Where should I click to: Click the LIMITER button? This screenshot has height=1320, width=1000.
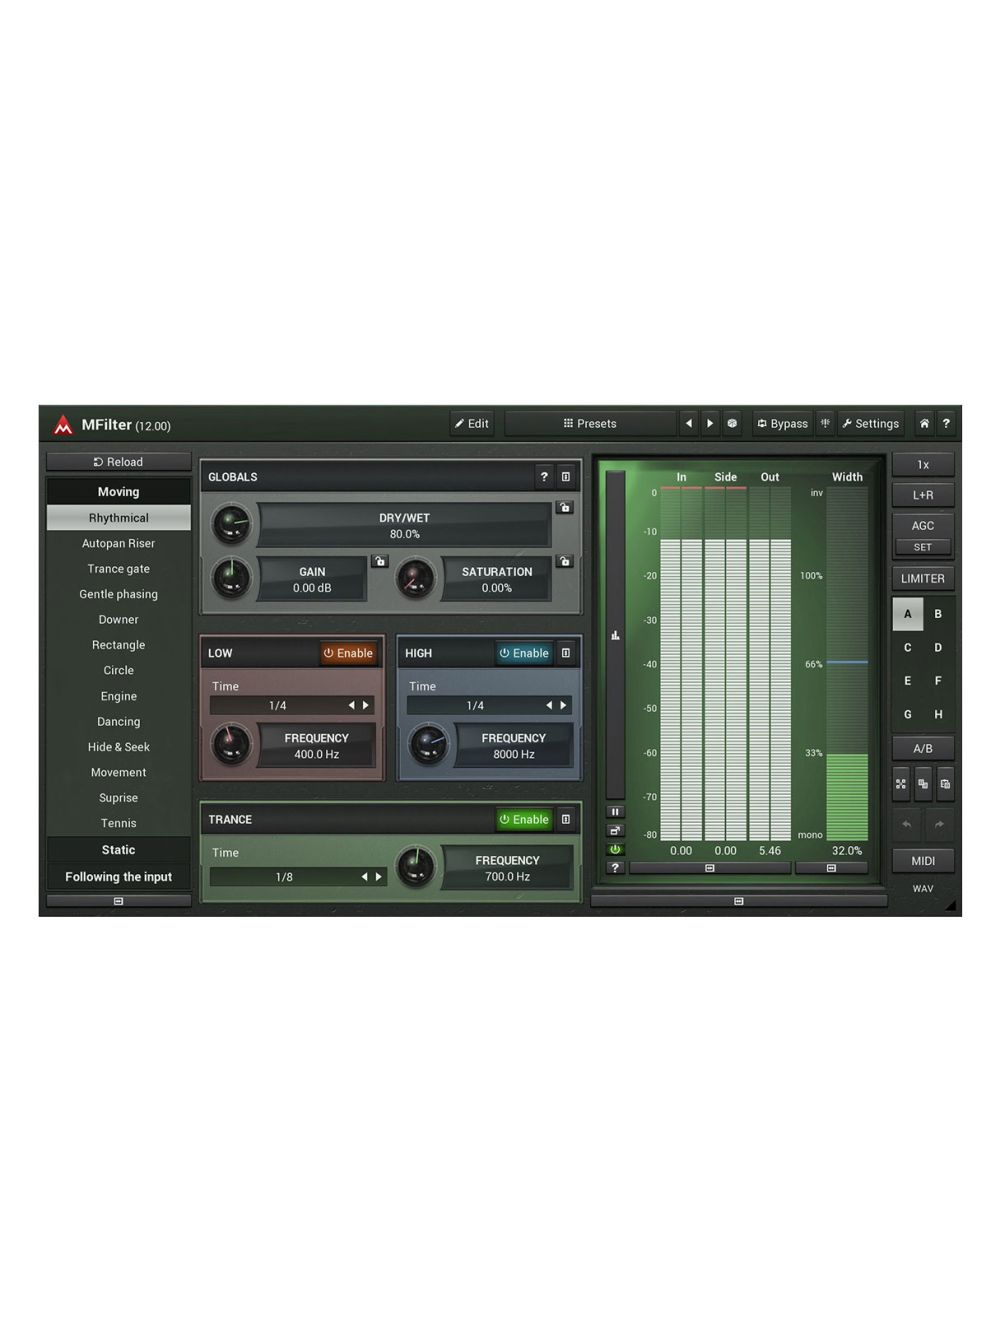coord(922,578)
